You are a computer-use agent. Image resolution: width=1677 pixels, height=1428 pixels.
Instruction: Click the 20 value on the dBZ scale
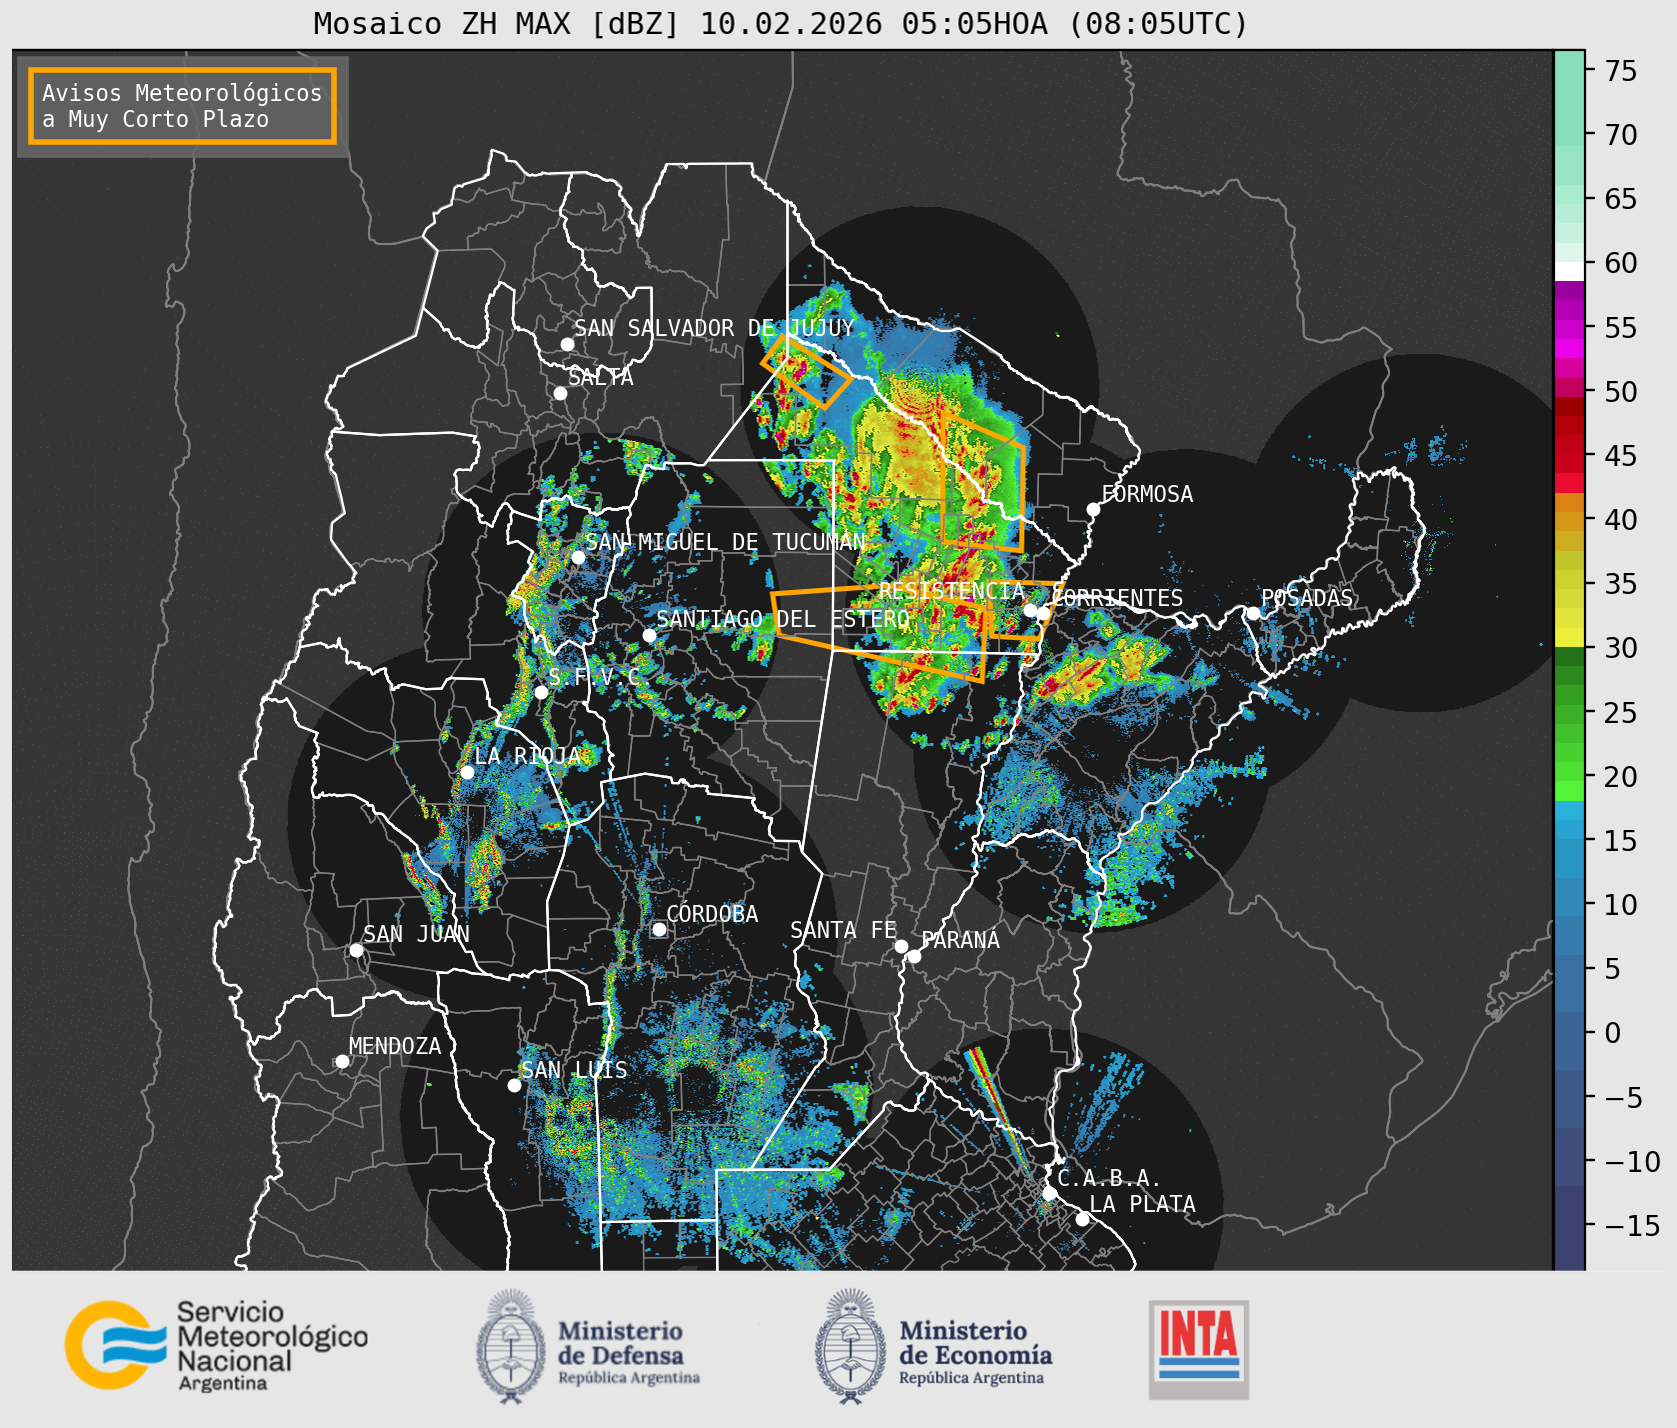click(x=1621, y=777)
